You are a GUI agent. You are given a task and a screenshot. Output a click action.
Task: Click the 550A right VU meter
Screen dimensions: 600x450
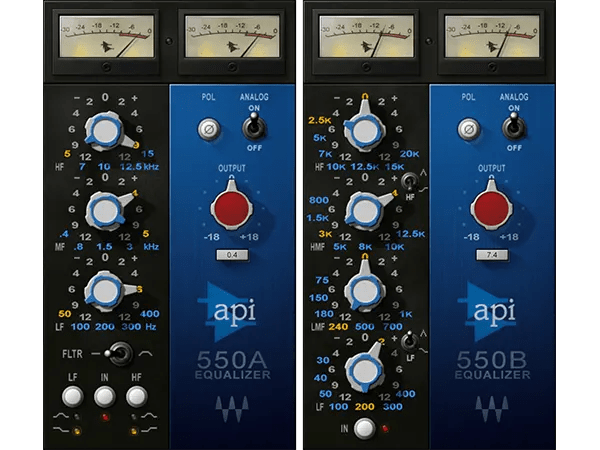[x=232, y=36]
